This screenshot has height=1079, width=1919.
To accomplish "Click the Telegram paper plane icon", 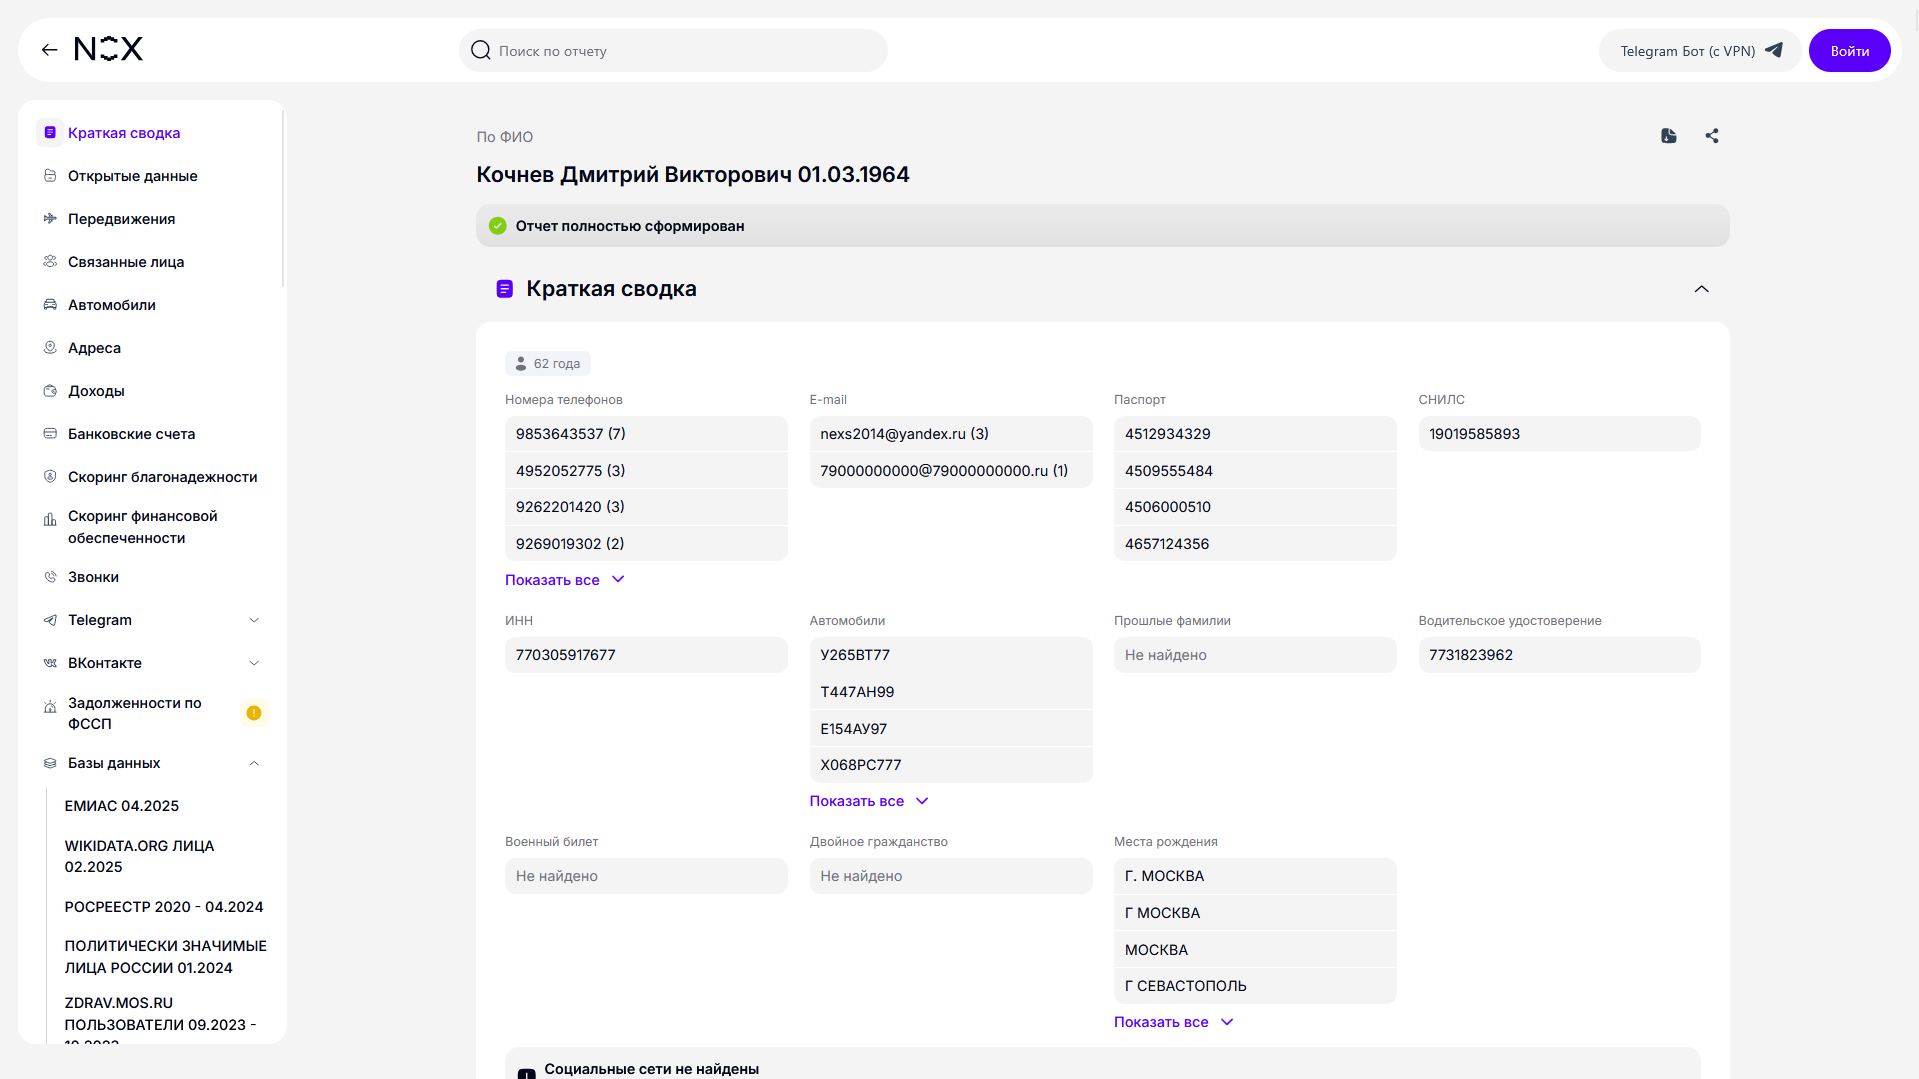I will click(1774, 50).
